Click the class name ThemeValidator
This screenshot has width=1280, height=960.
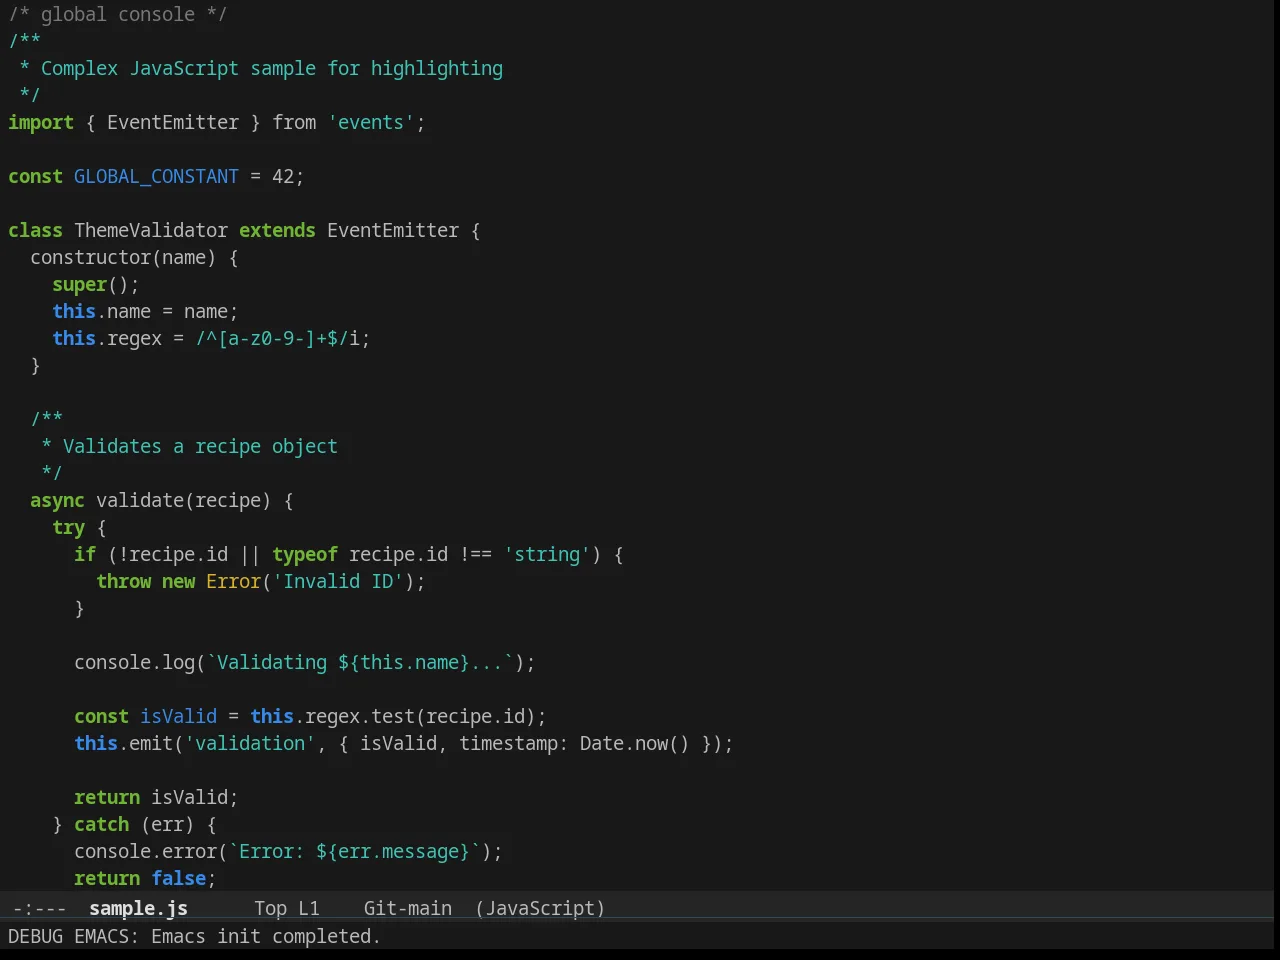click(151, 230)
